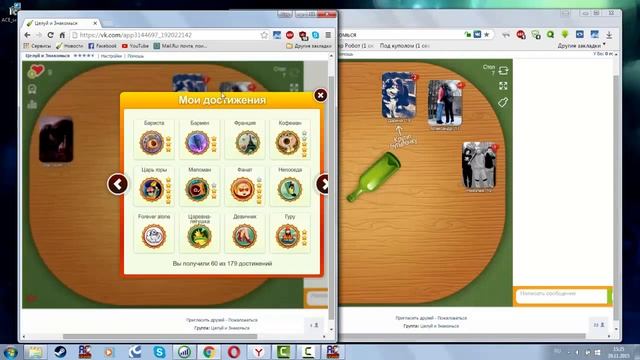640x360 pixels.
Task: Open YouTube bookmark
Action: (135, 46)
